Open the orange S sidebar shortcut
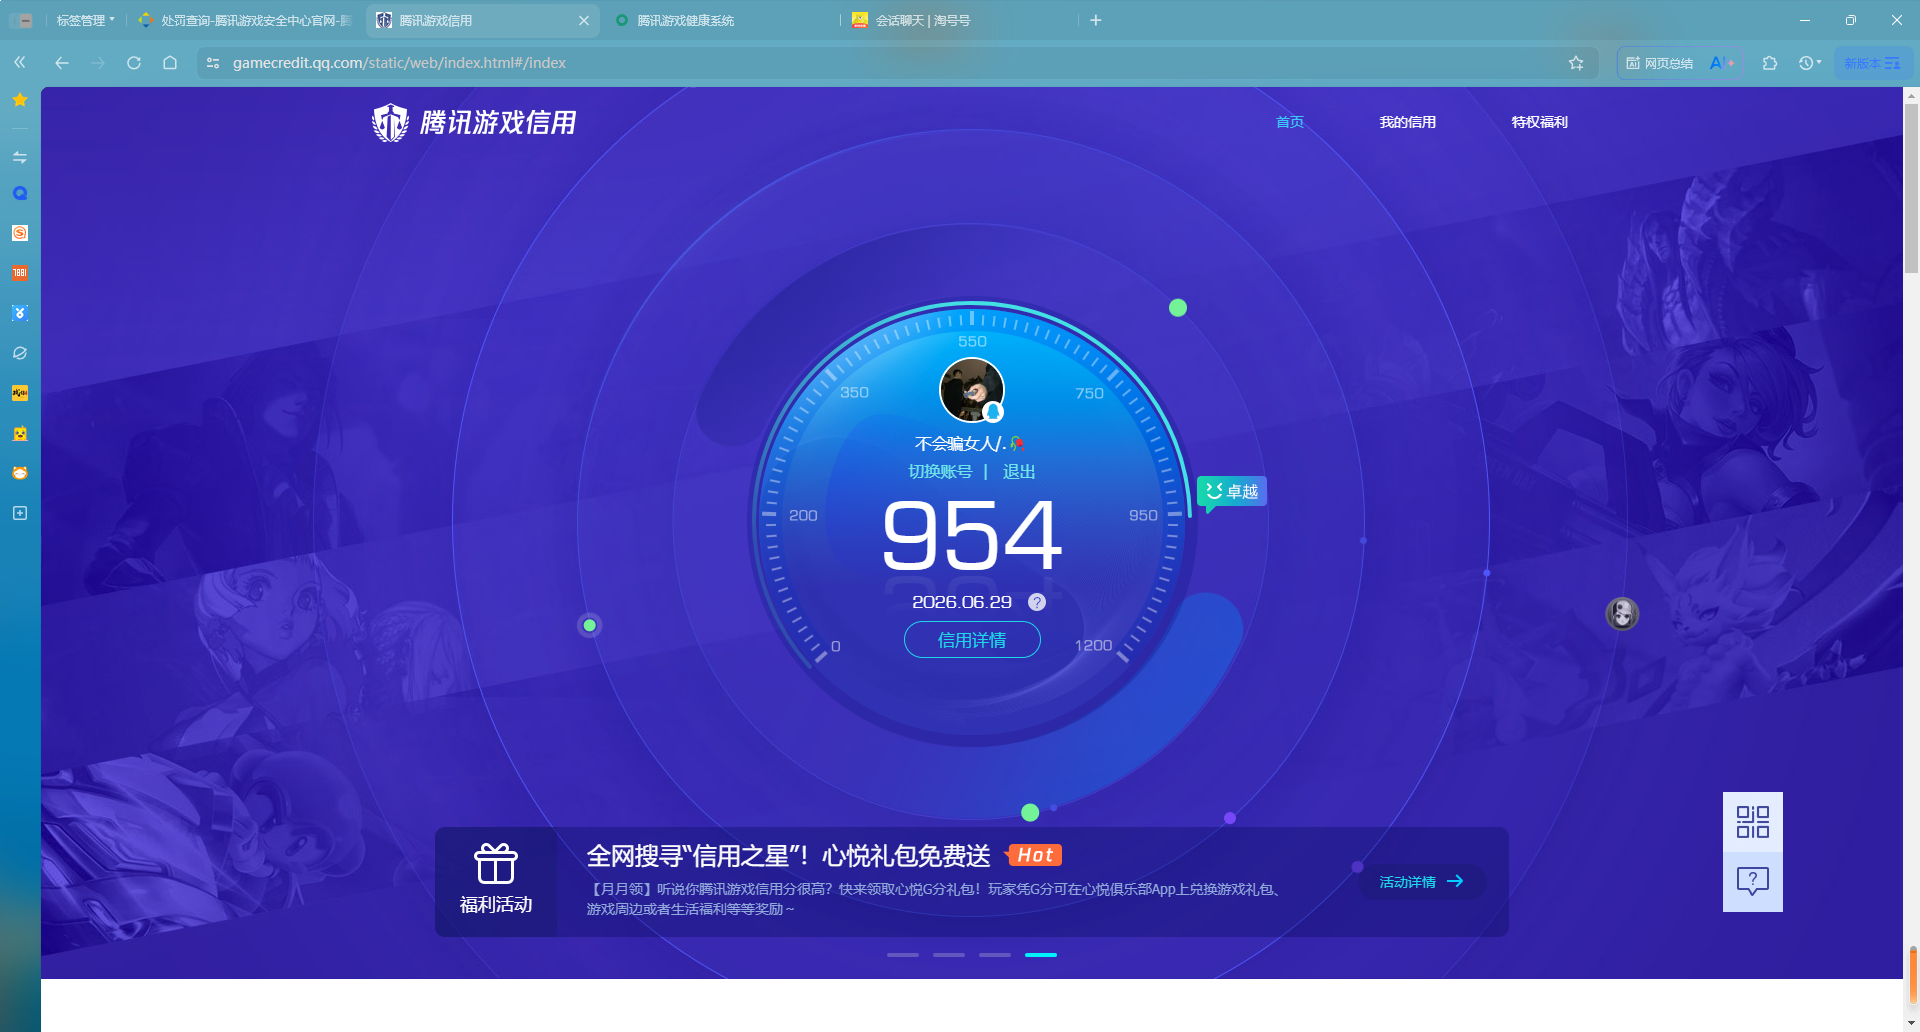1920x1032 pixels. [20, 233]
